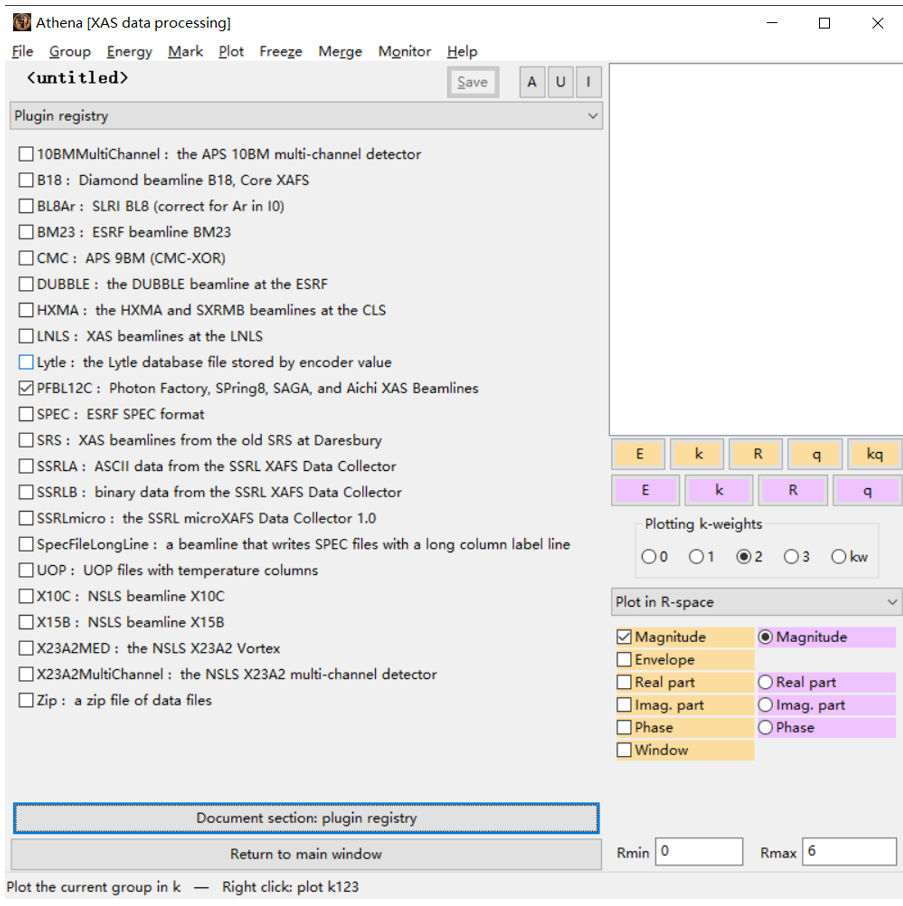Screen dimensions: 903x906
Task: Select k-weight of 3
Action: [790, 557]
